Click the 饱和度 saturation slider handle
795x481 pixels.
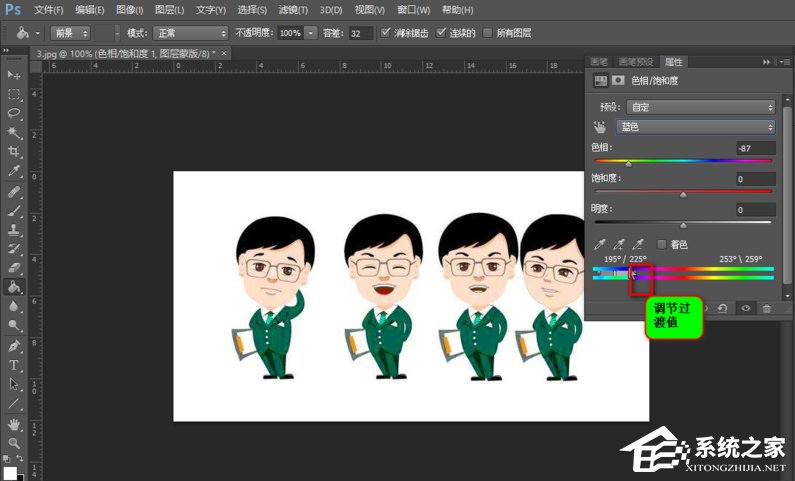point(683,195)
